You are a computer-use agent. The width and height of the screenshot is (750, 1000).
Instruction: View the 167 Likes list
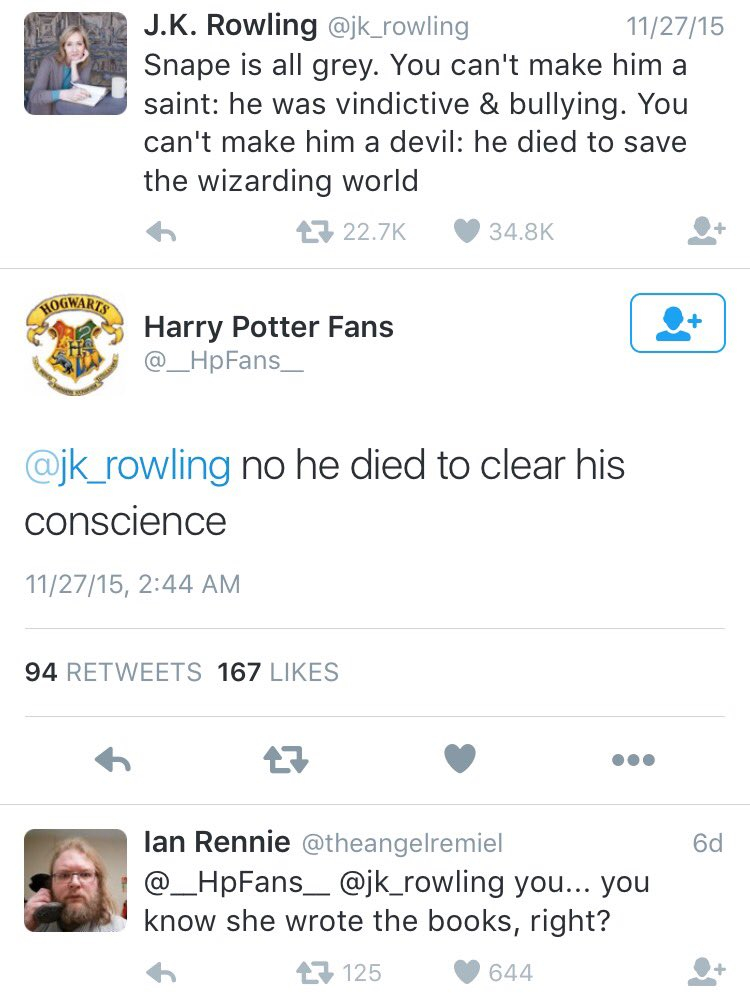(x=278, y=672)
